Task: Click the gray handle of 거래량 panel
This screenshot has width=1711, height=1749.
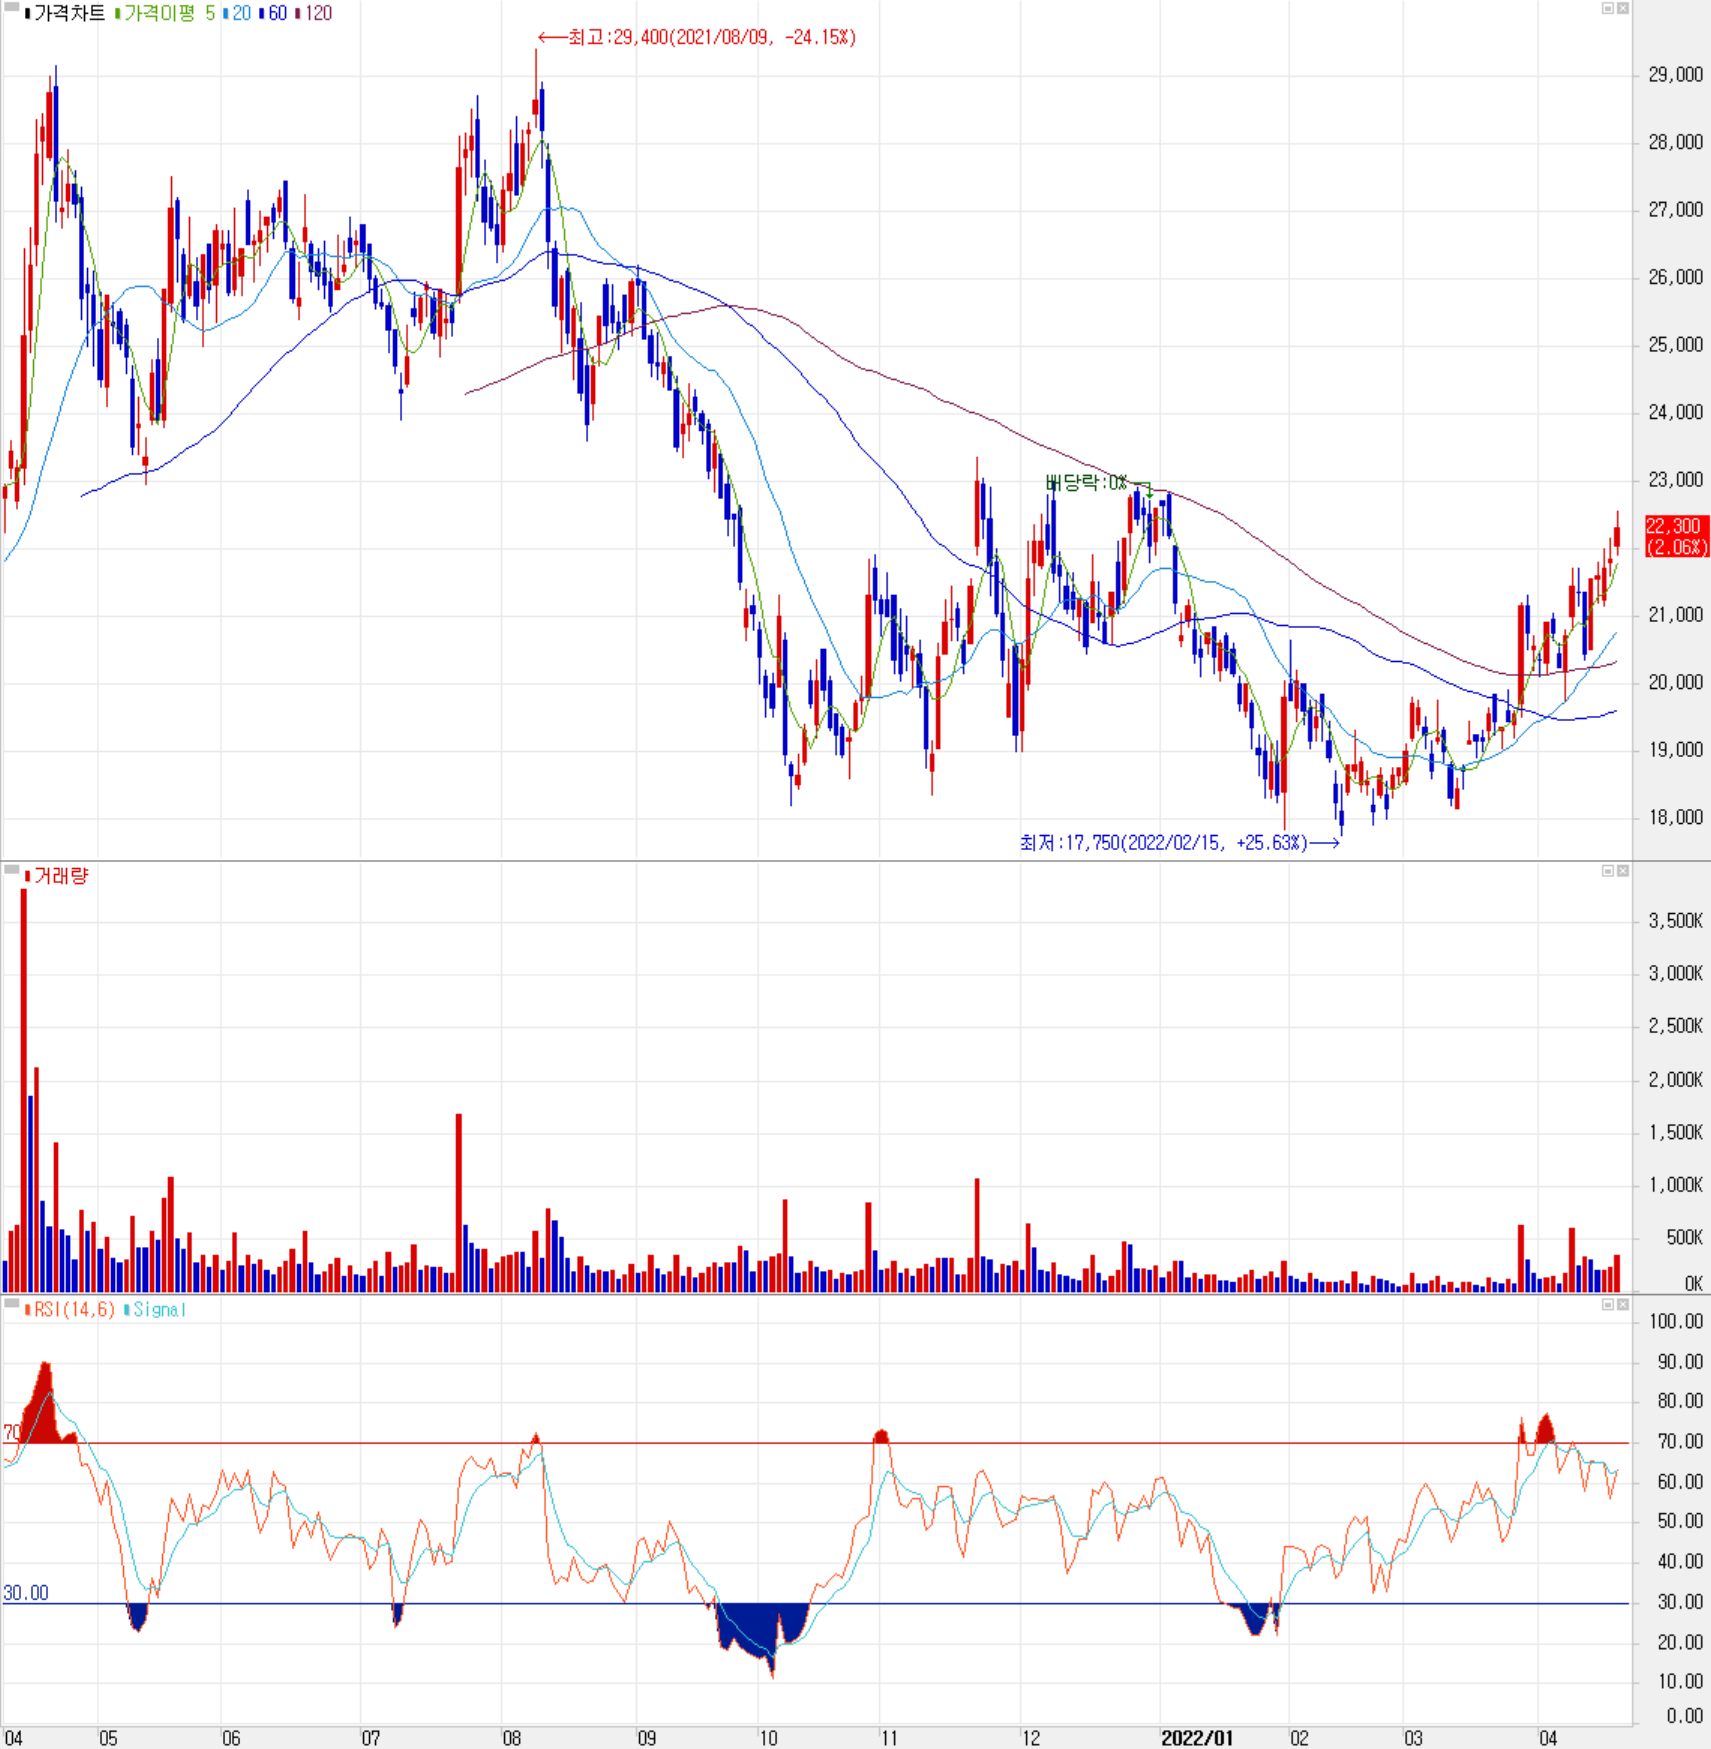Action: [x=11, y=871]
